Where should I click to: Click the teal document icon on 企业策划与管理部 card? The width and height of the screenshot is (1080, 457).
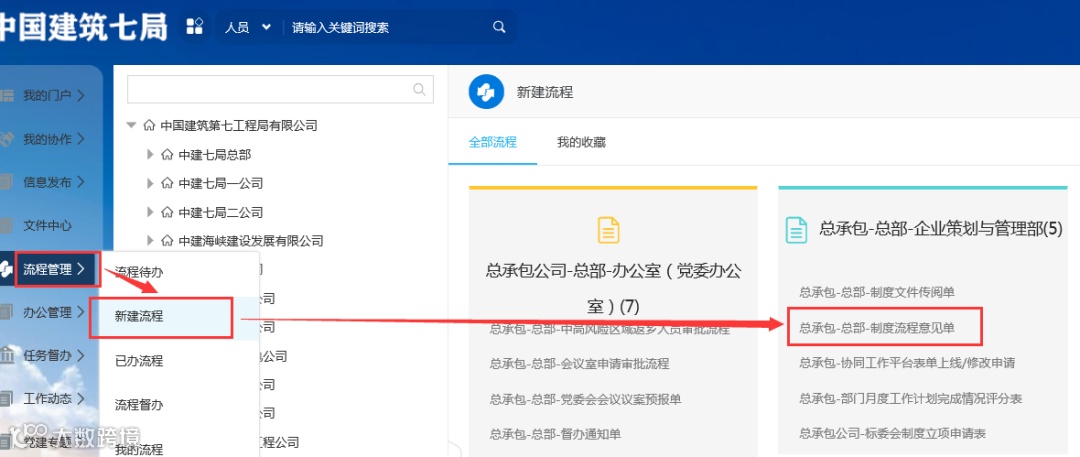(796, 230)
